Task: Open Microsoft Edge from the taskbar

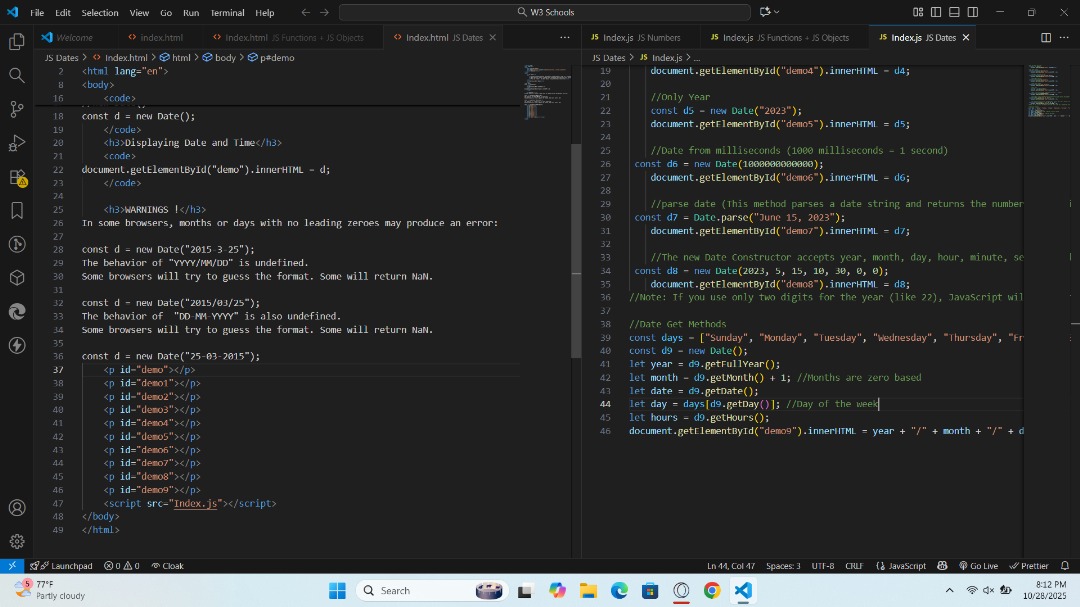Action: 619,590
